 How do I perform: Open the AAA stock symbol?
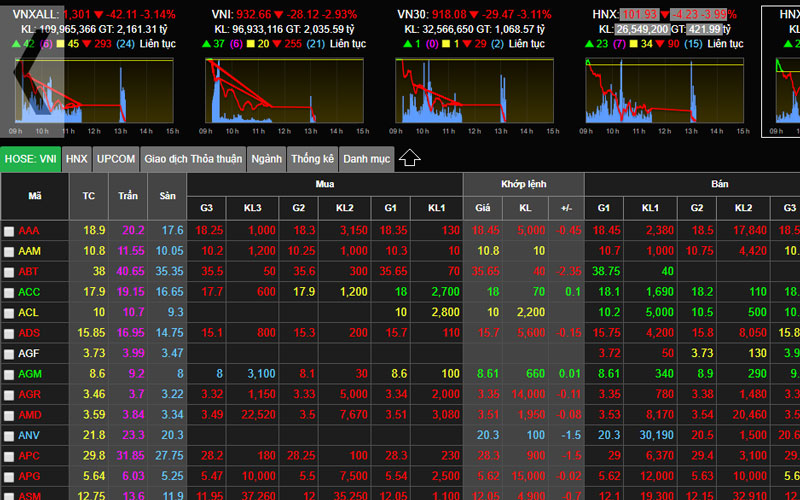tap(29, 230)
